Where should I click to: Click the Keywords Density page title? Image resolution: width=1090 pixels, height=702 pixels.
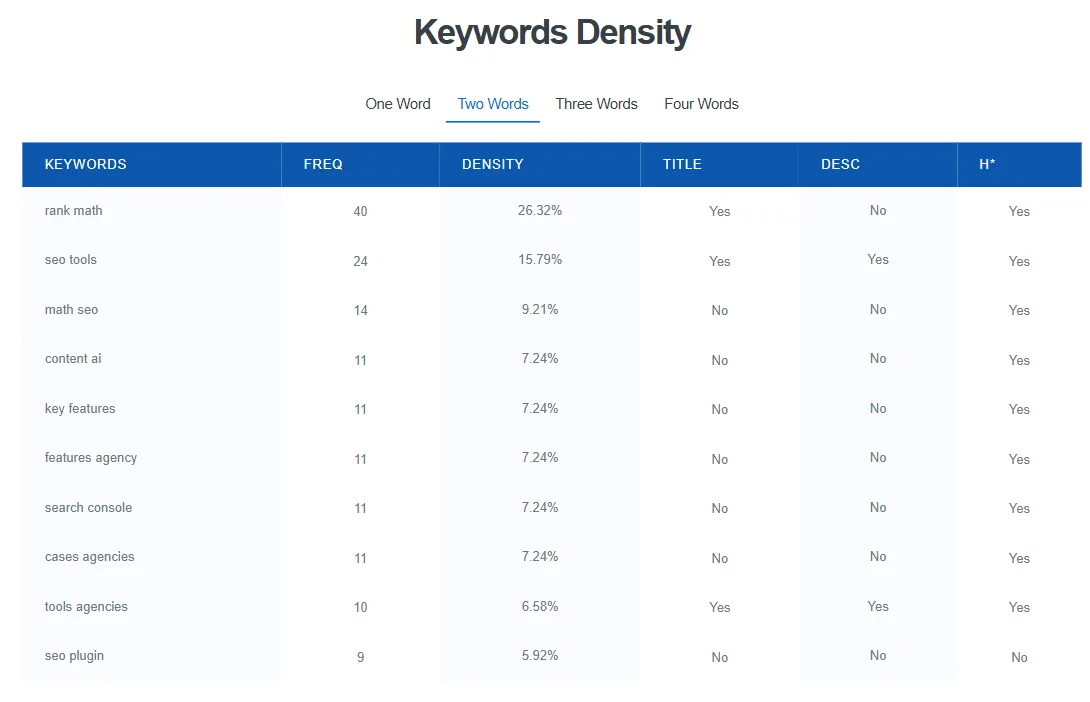pos(552,31)
